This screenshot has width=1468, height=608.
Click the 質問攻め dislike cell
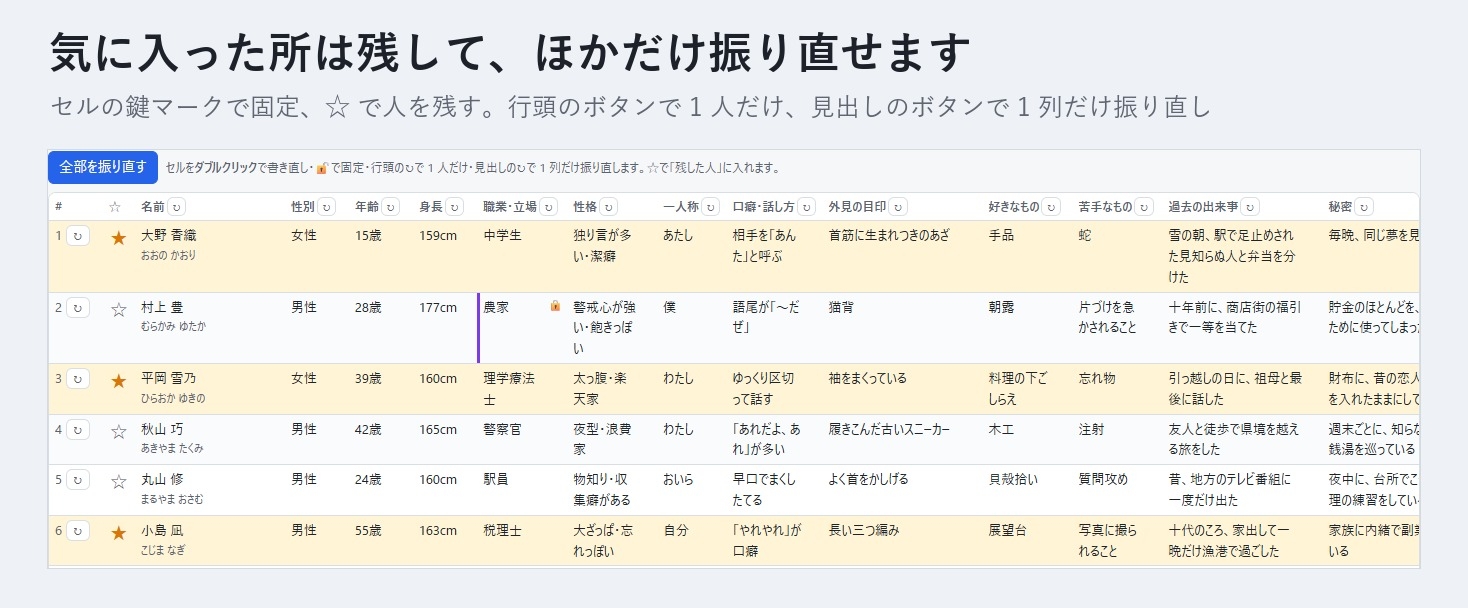(1118, 490)
